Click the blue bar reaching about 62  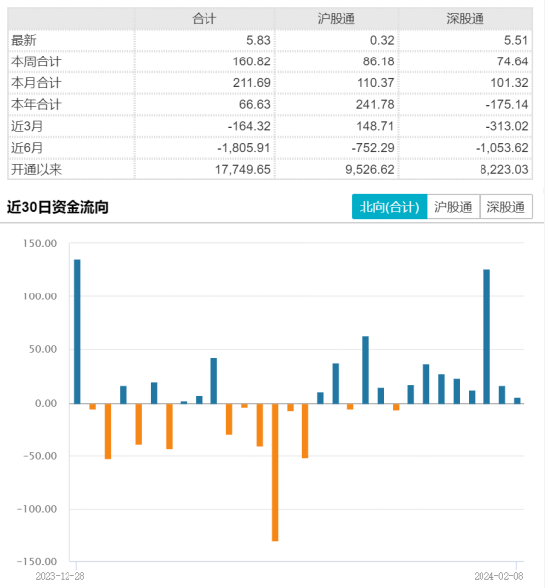(365, 370)
